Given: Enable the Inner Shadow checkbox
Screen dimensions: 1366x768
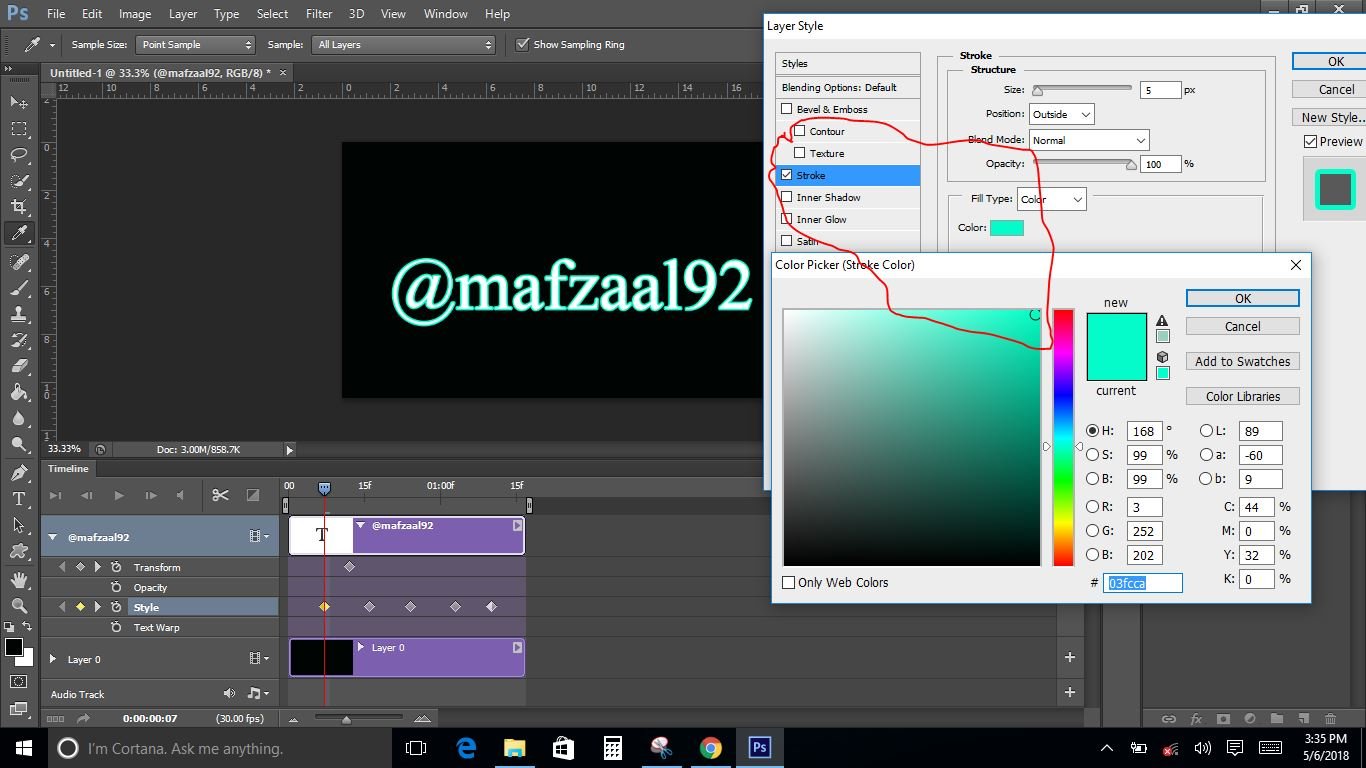Looking at the screenshot, I should (x=787, y=197).
